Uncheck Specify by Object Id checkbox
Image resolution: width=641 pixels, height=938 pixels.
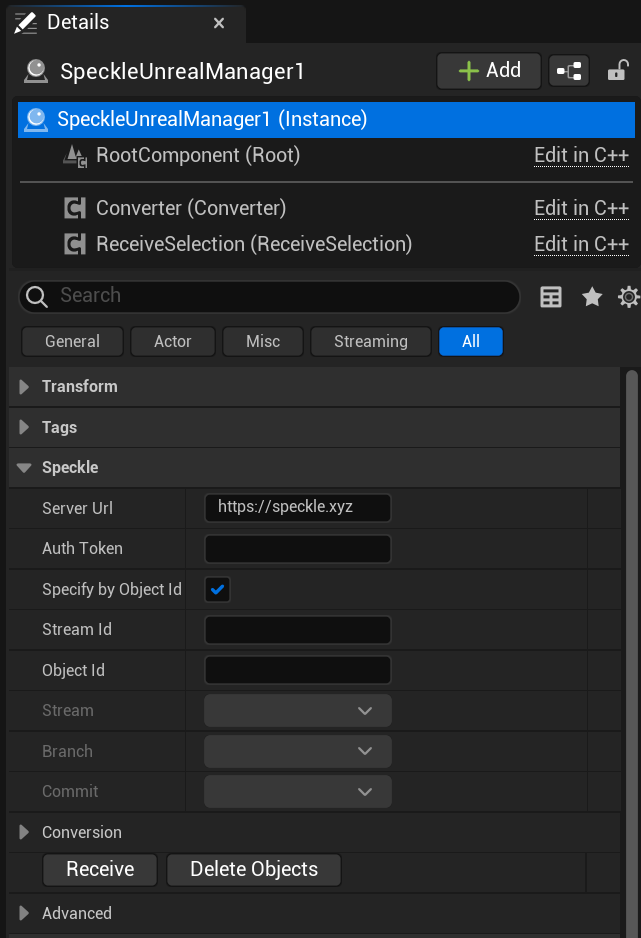[x=218, y=589]
